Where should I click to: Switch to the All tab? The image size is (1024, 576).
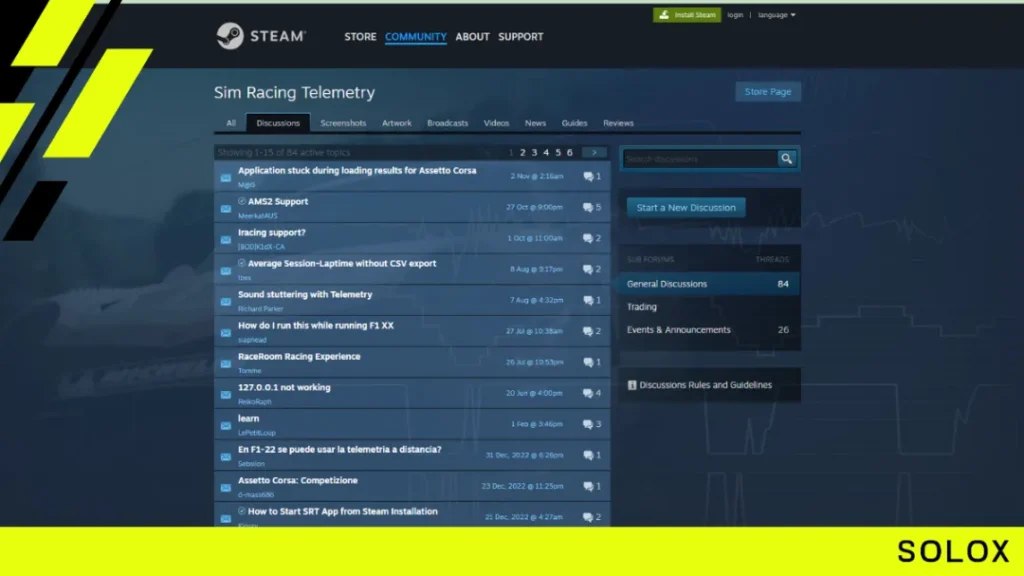click(x=231, y=123)
